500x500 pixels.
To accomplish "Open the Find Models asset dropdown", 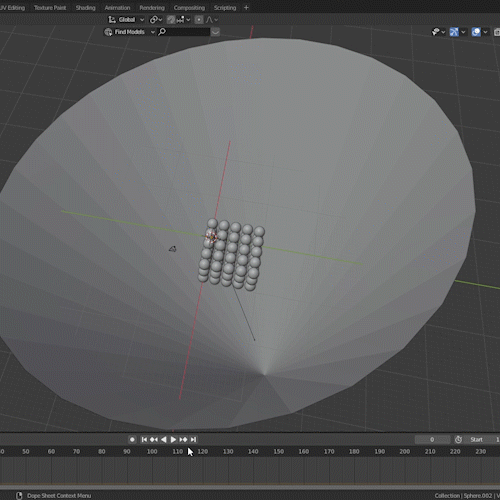I will (130, 32).
